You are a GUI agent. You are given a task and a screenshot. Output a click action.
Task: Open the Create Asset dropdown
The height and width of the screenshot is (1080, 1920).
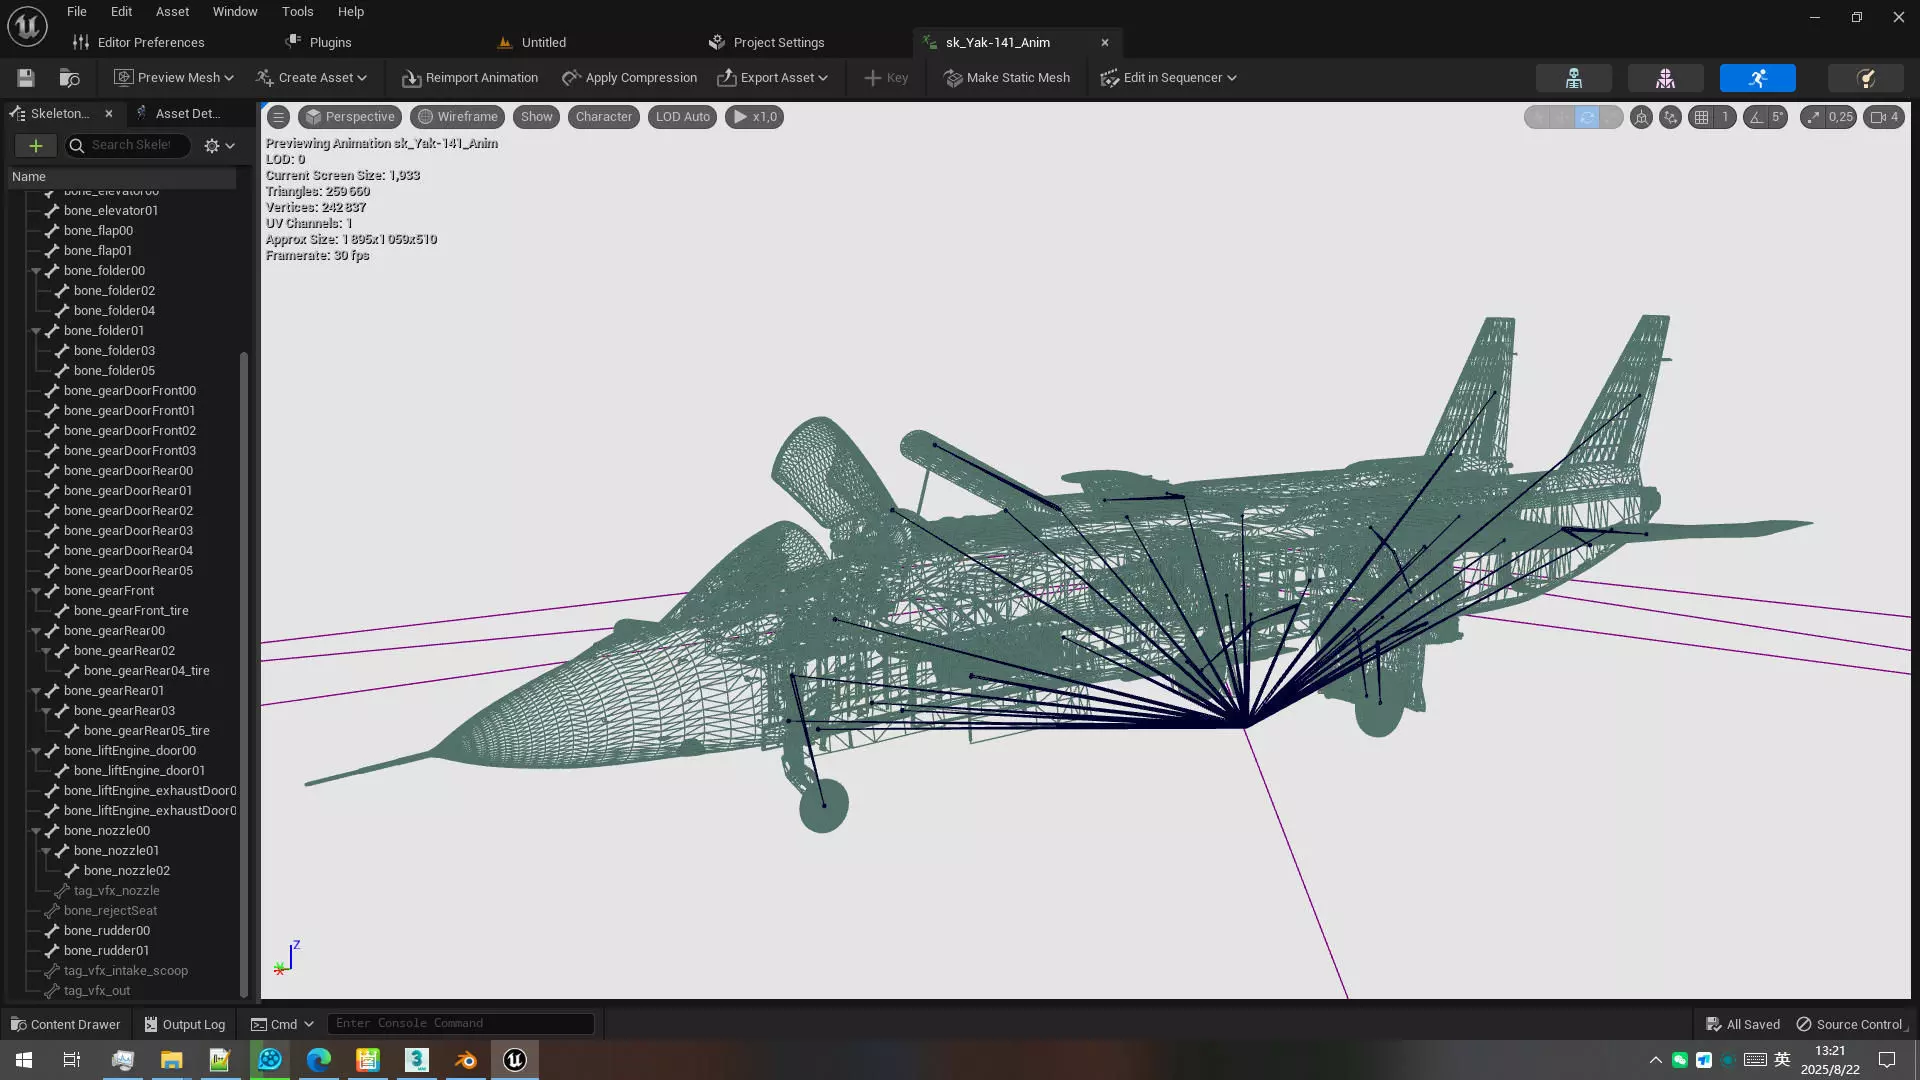pos(311,78)
